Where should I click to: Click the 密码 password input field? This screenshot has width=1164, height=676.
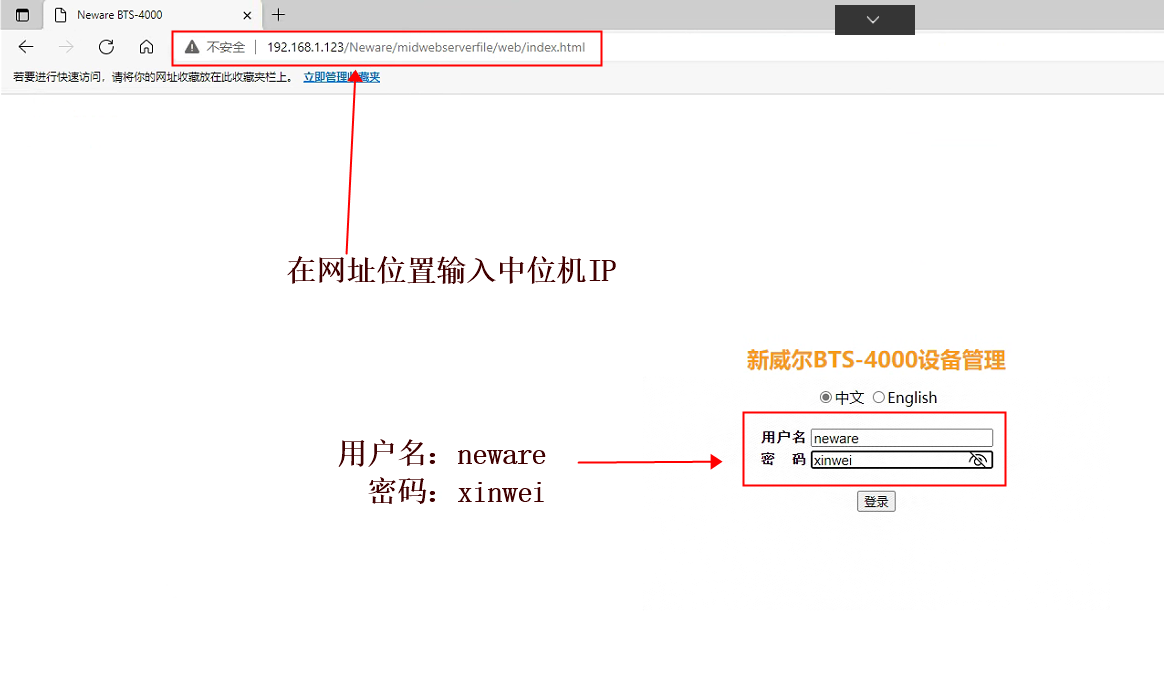(x=901, y=460)
